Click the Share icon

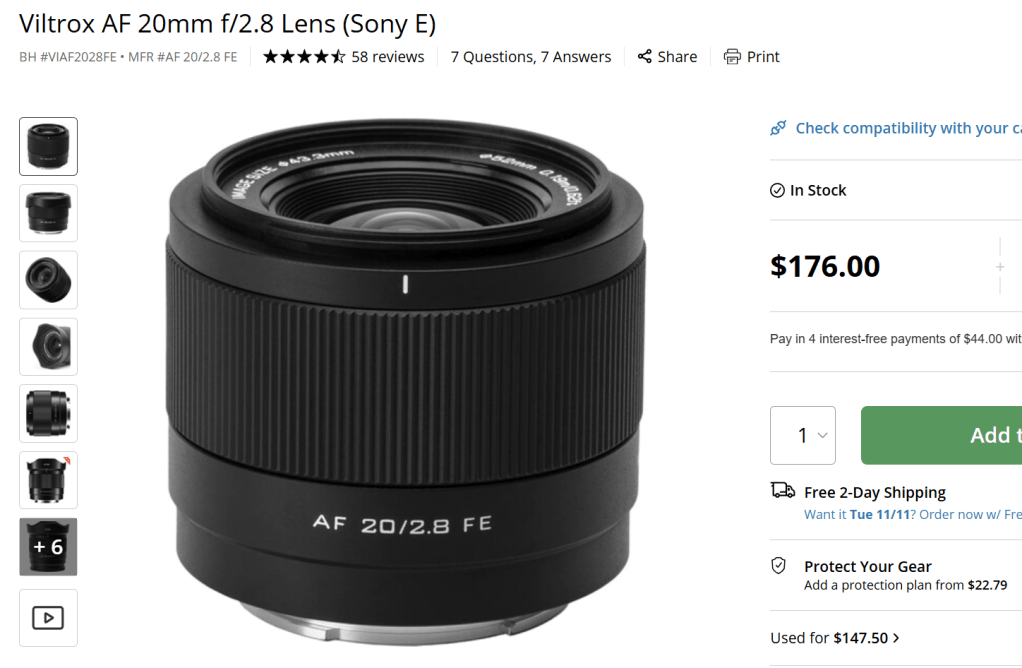(x=645, y=57)
